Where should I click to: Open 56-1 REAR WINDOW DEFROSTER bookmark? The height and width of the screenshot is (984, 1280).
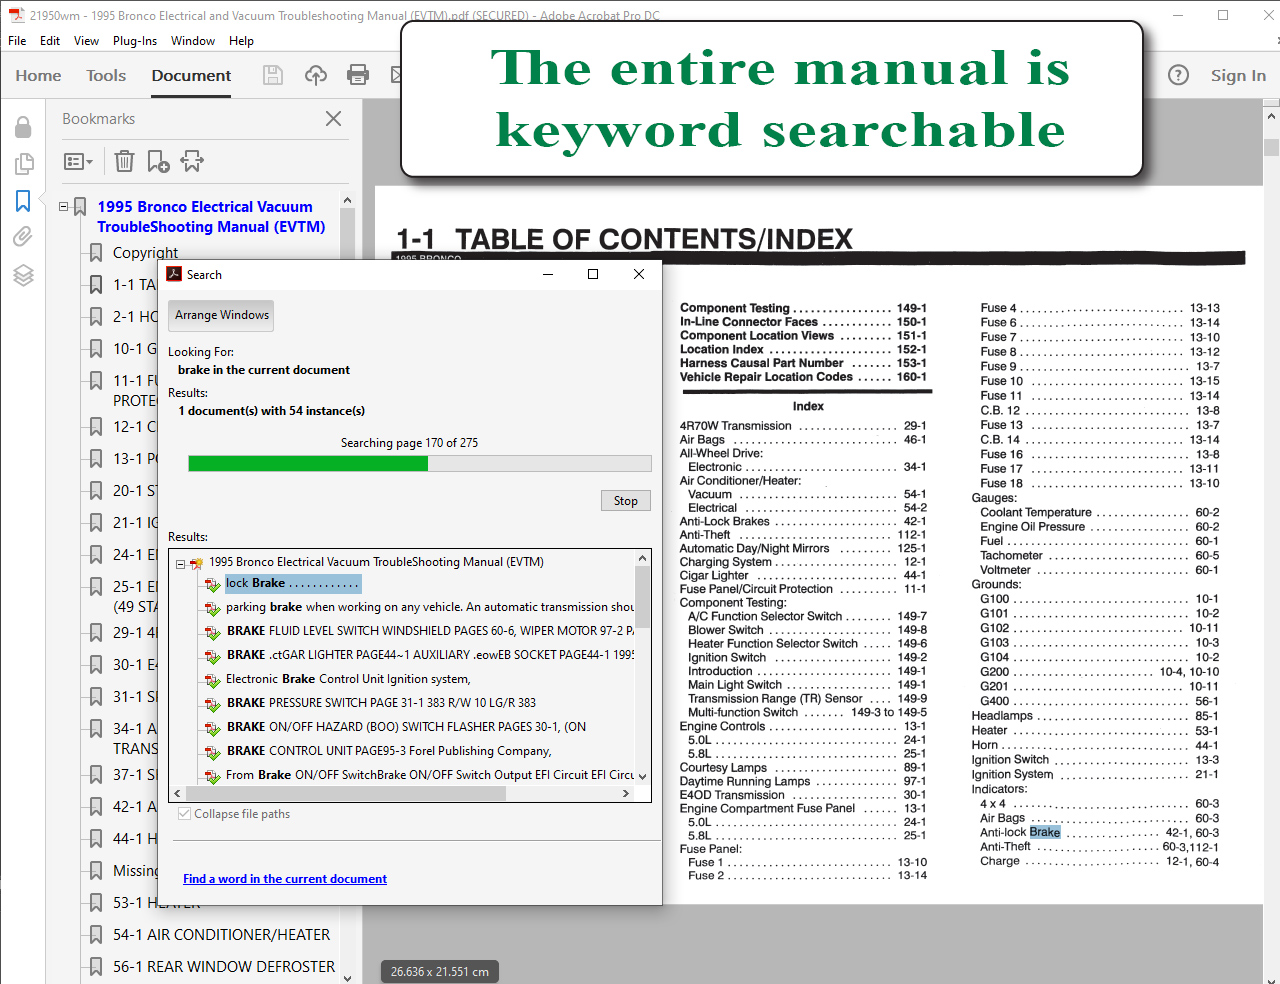pyautogui.click(x=224, y=966)
